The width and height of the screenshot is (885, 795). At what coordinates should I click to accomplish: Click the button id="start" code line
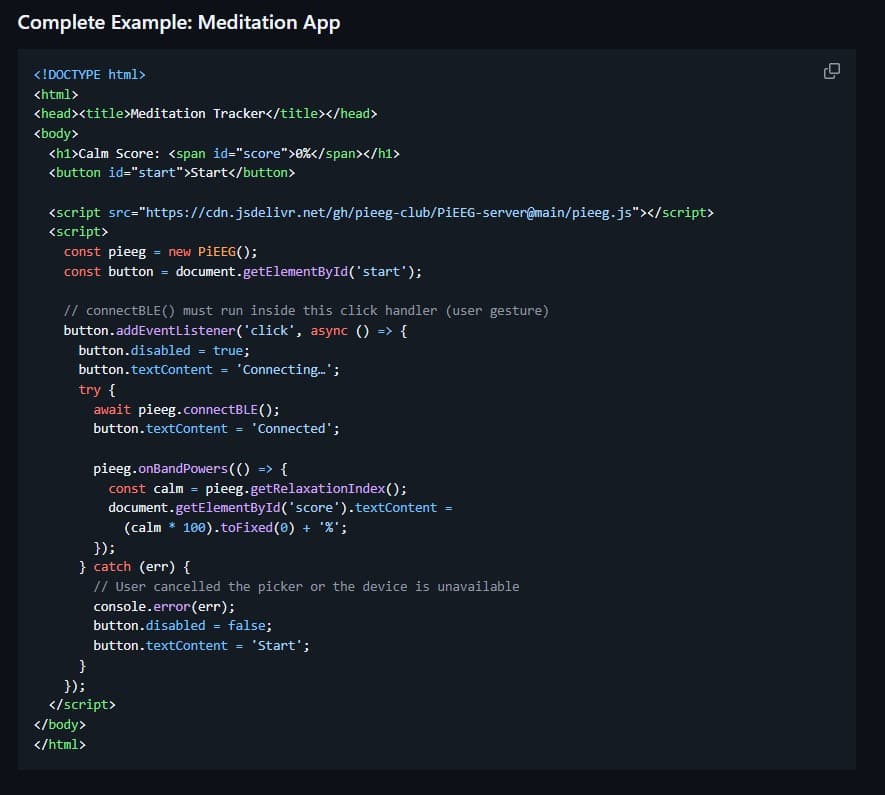pyautogui.click(x=172, y=173)
